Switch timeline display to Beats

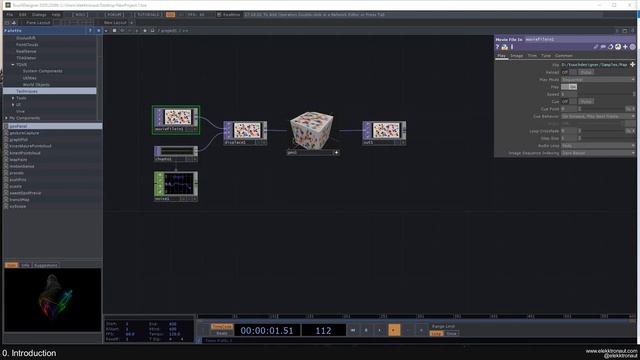click(222, 333)
